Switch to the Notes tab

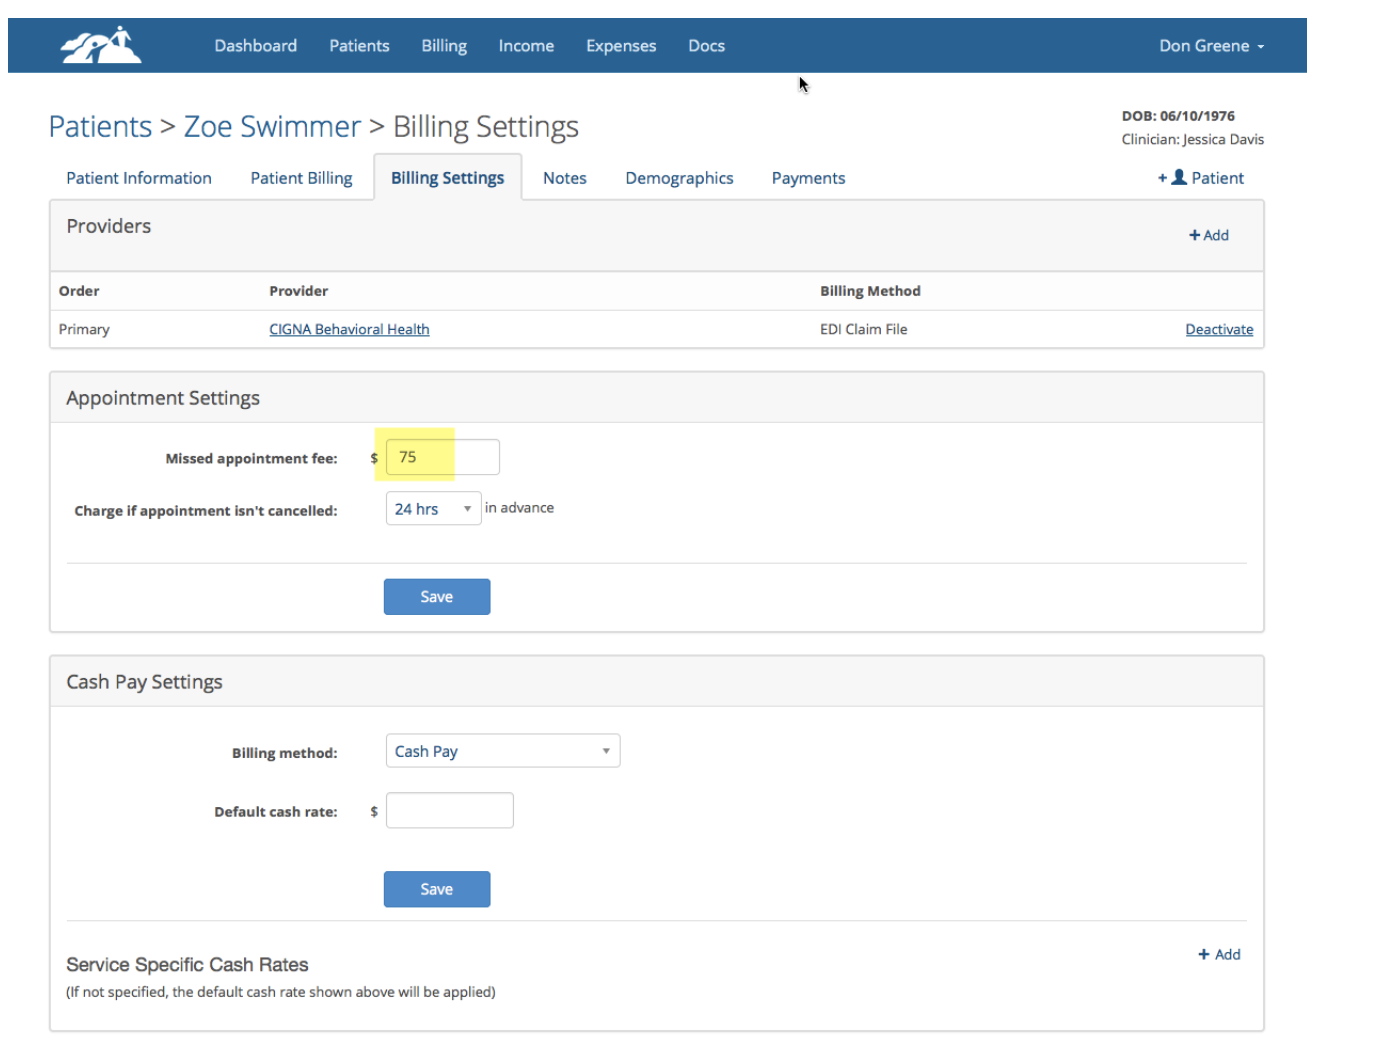coord(564,177)
